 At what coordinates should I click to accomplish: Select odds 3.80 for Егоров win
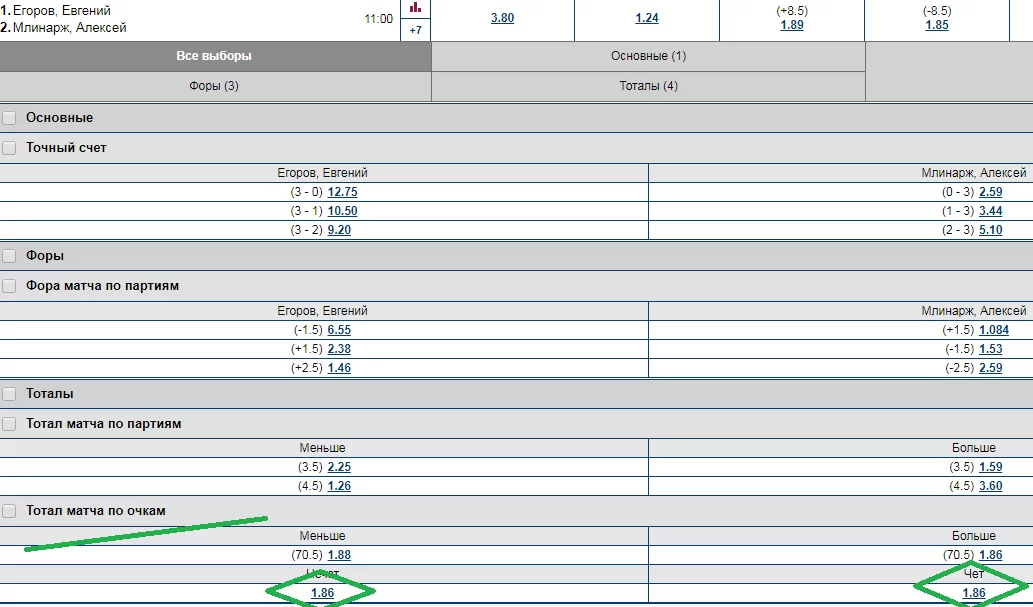tap(503, 18)
